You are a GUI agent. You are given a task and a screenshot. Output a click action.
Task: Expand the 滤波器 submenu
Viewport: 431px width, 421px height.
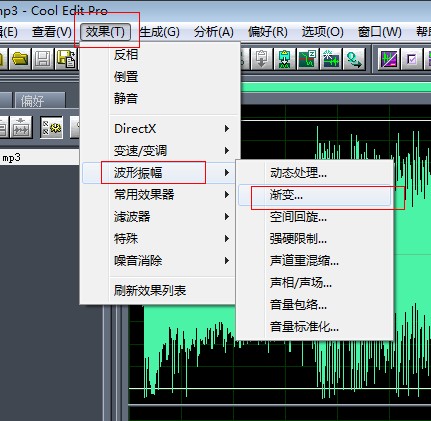coord(159,217)
